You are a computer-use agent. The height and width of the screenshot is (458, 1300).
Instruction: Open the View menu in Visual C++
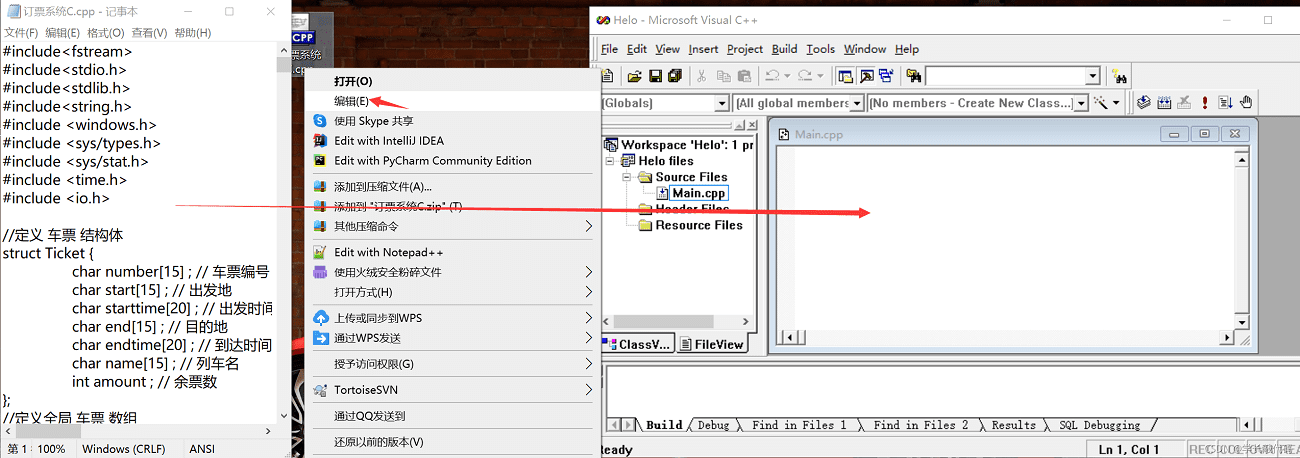[668, 49]
